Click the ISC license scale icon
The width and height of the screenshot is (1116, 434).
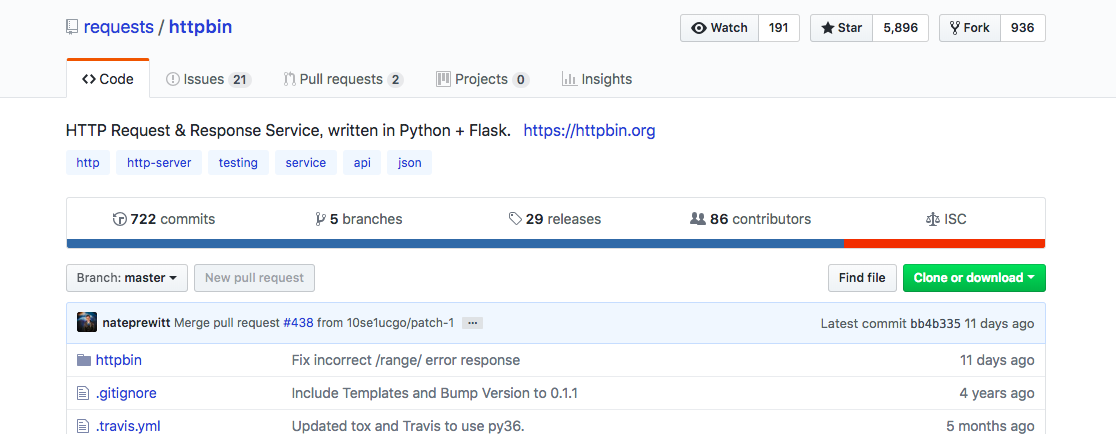coord(932,219)
